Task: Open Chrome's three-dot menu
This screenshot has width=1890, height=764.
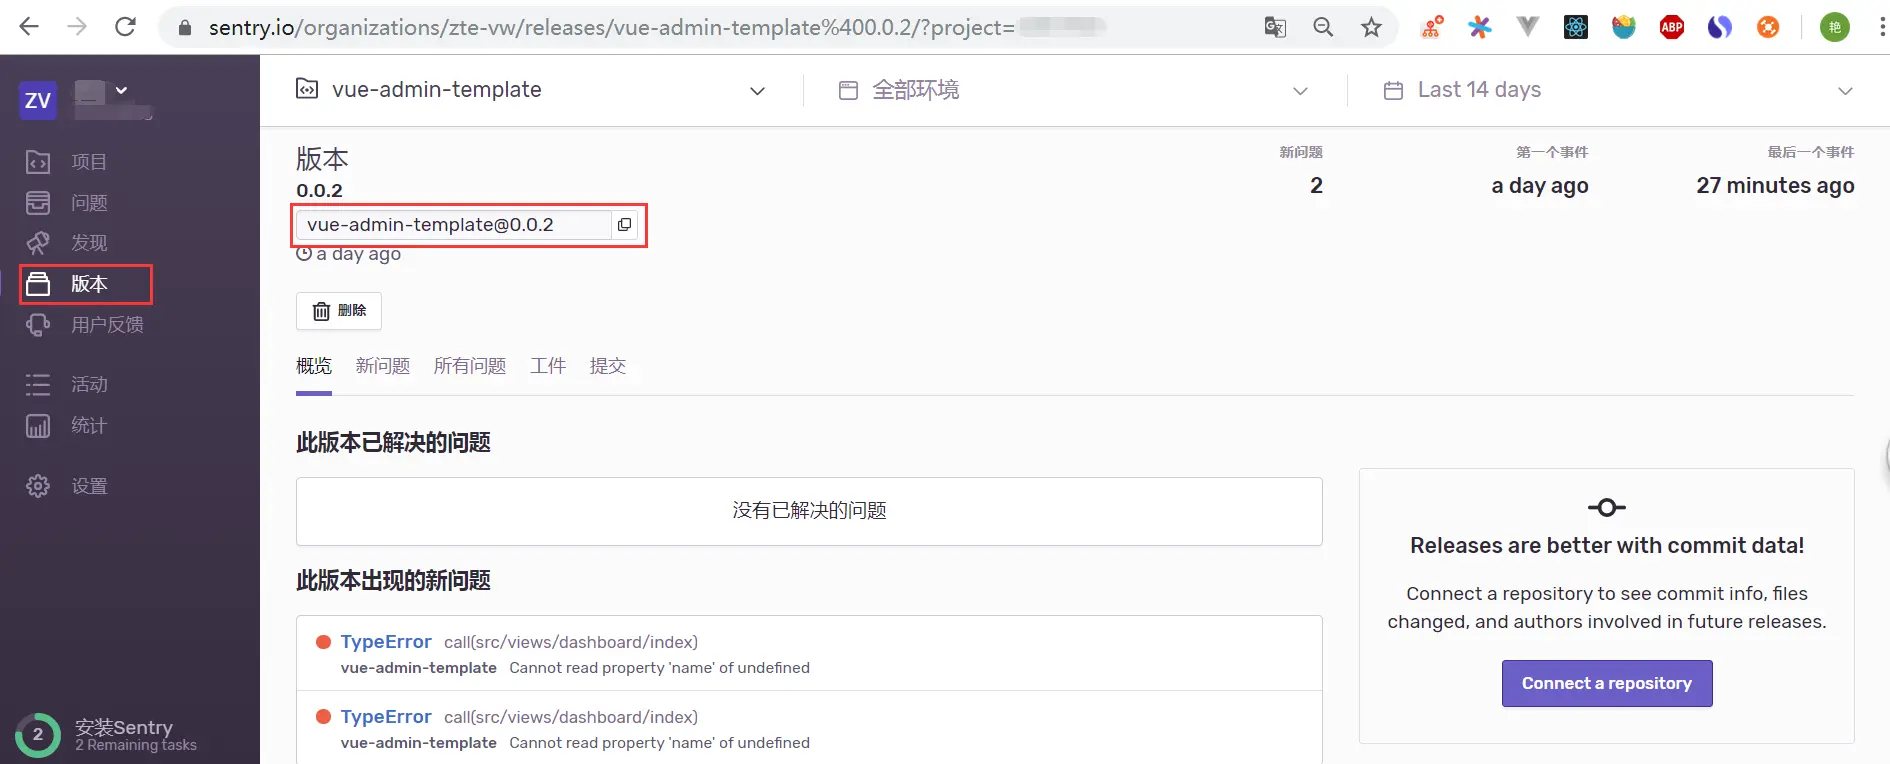Action: pos(1881,27)
